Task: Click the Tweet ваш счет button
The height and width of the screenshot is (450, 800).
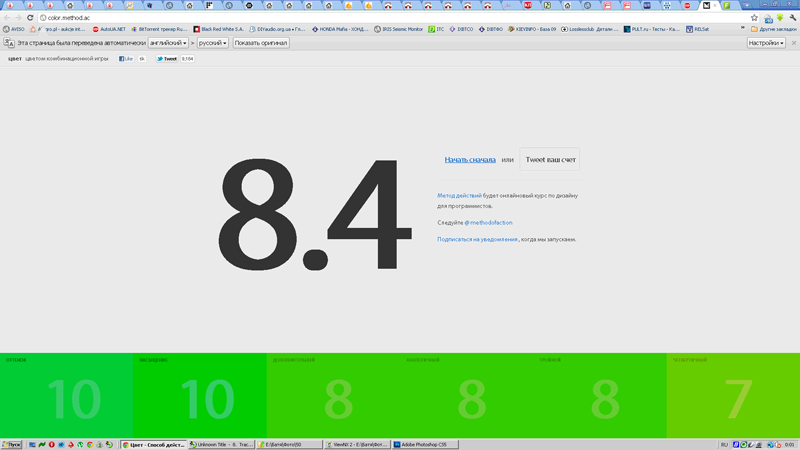Action: pyautogui.click(x=549, y=160)
